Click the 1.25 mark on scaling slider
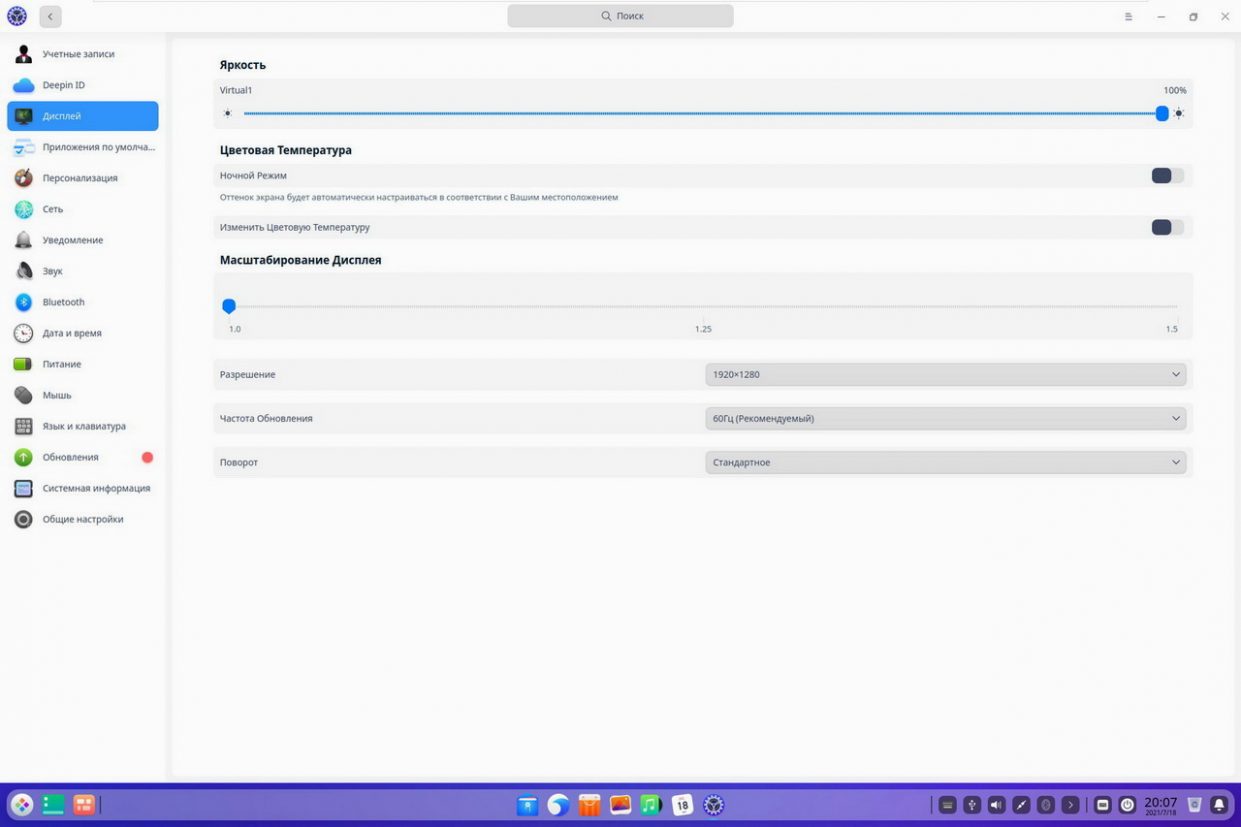 pos(703,308)
